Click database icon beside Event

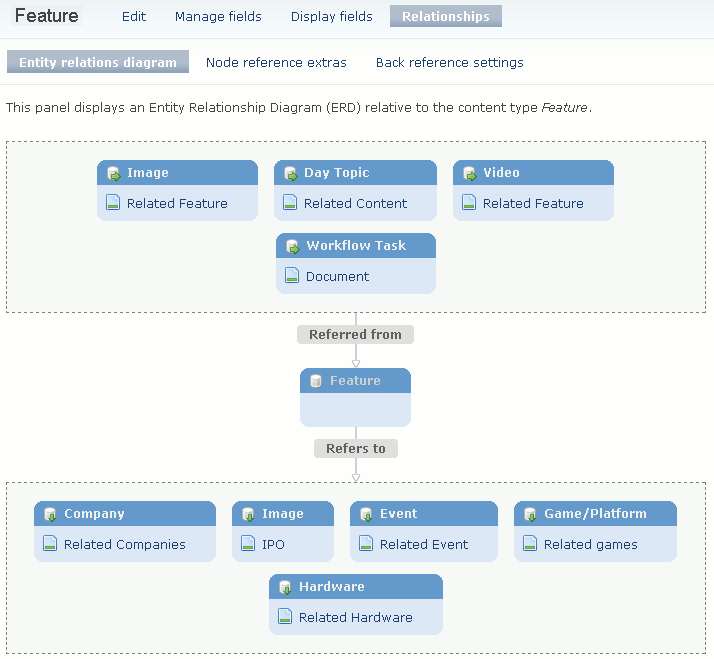coord(366,514)
